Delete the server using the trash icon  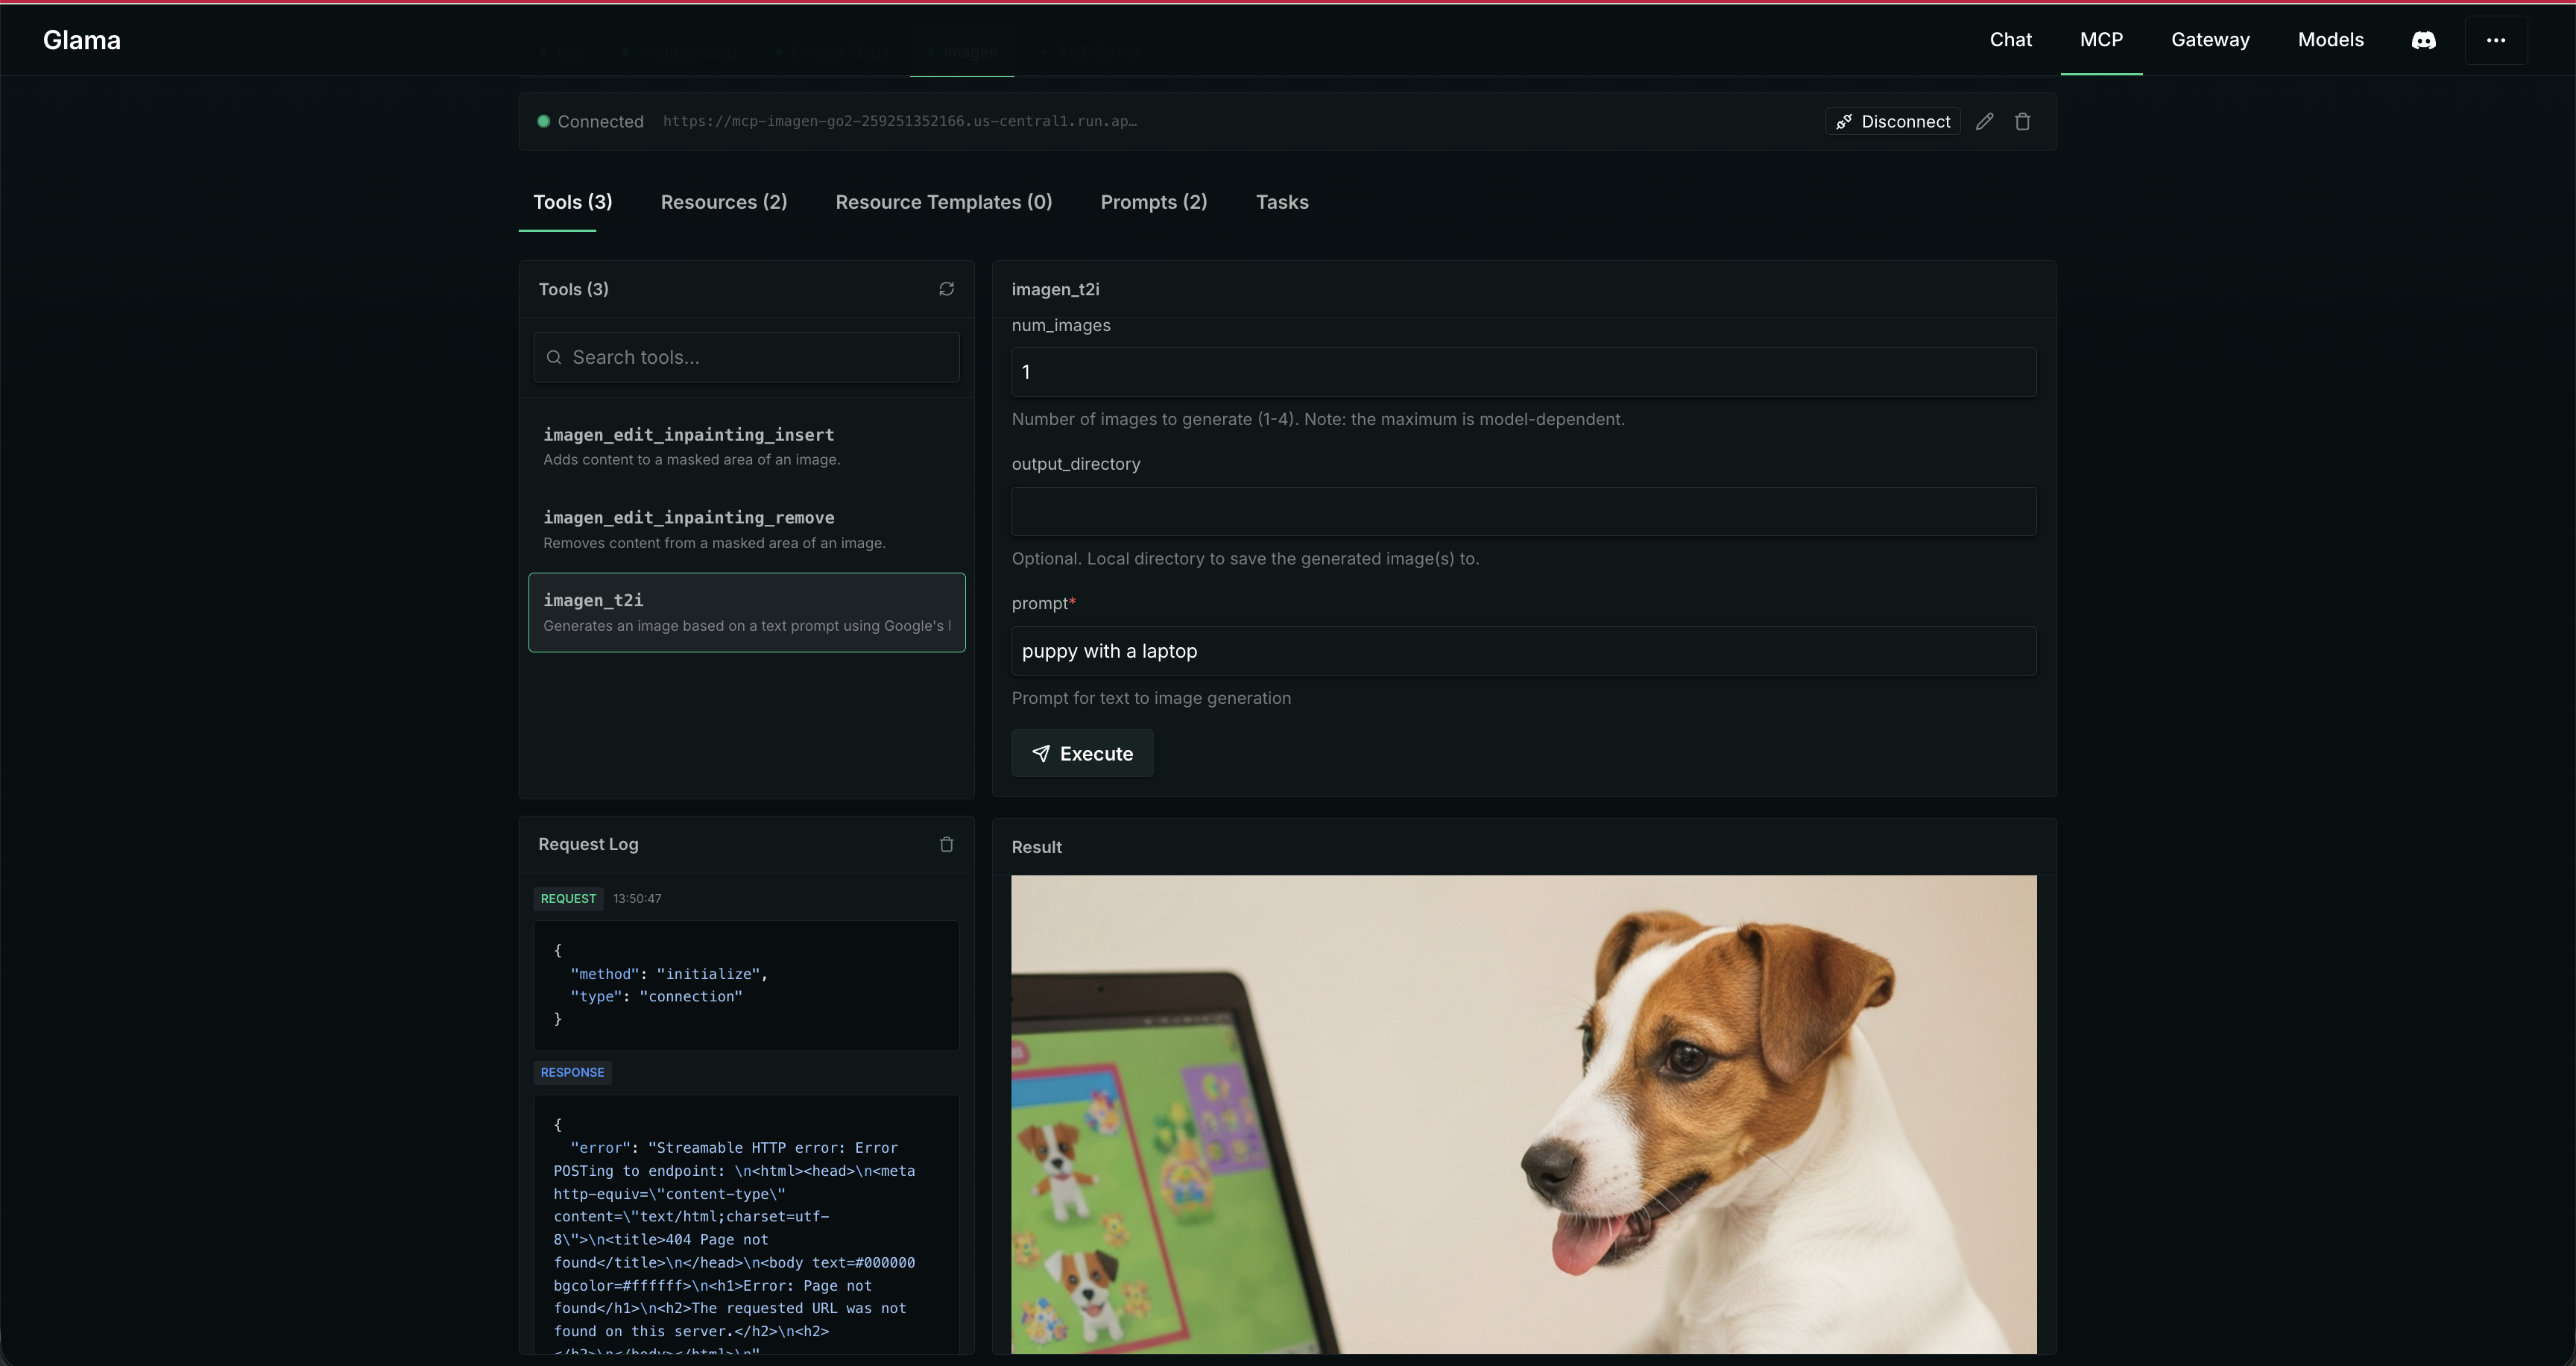click(2022, 121)
